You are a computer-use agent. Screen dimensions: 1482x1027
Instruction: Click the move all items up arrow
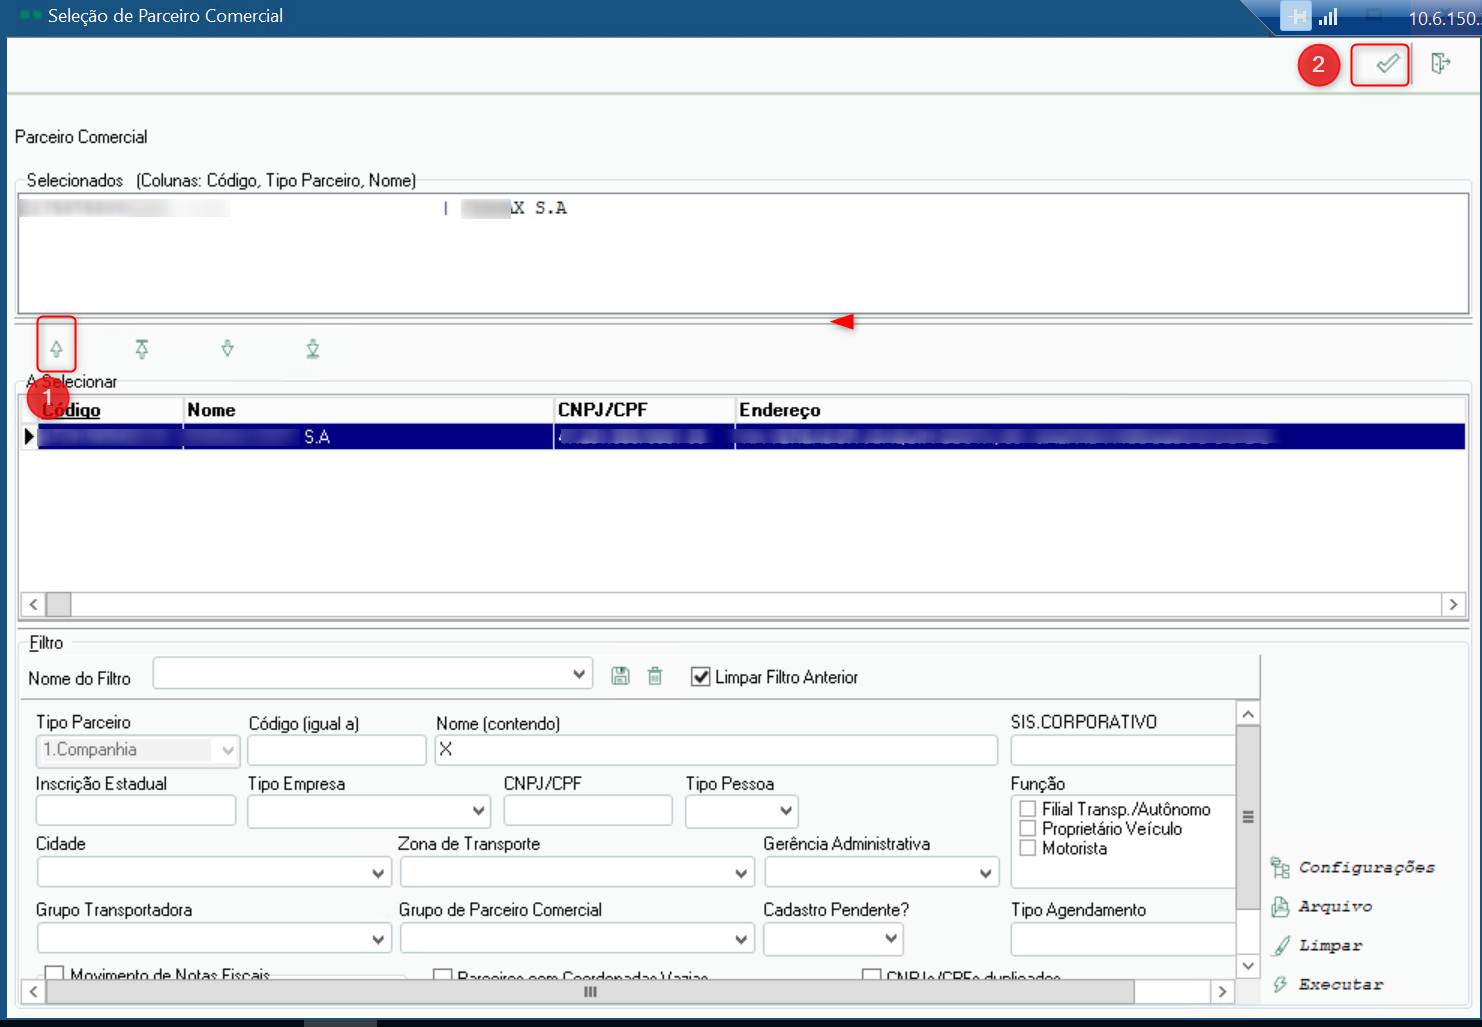[x=142, y=349]
